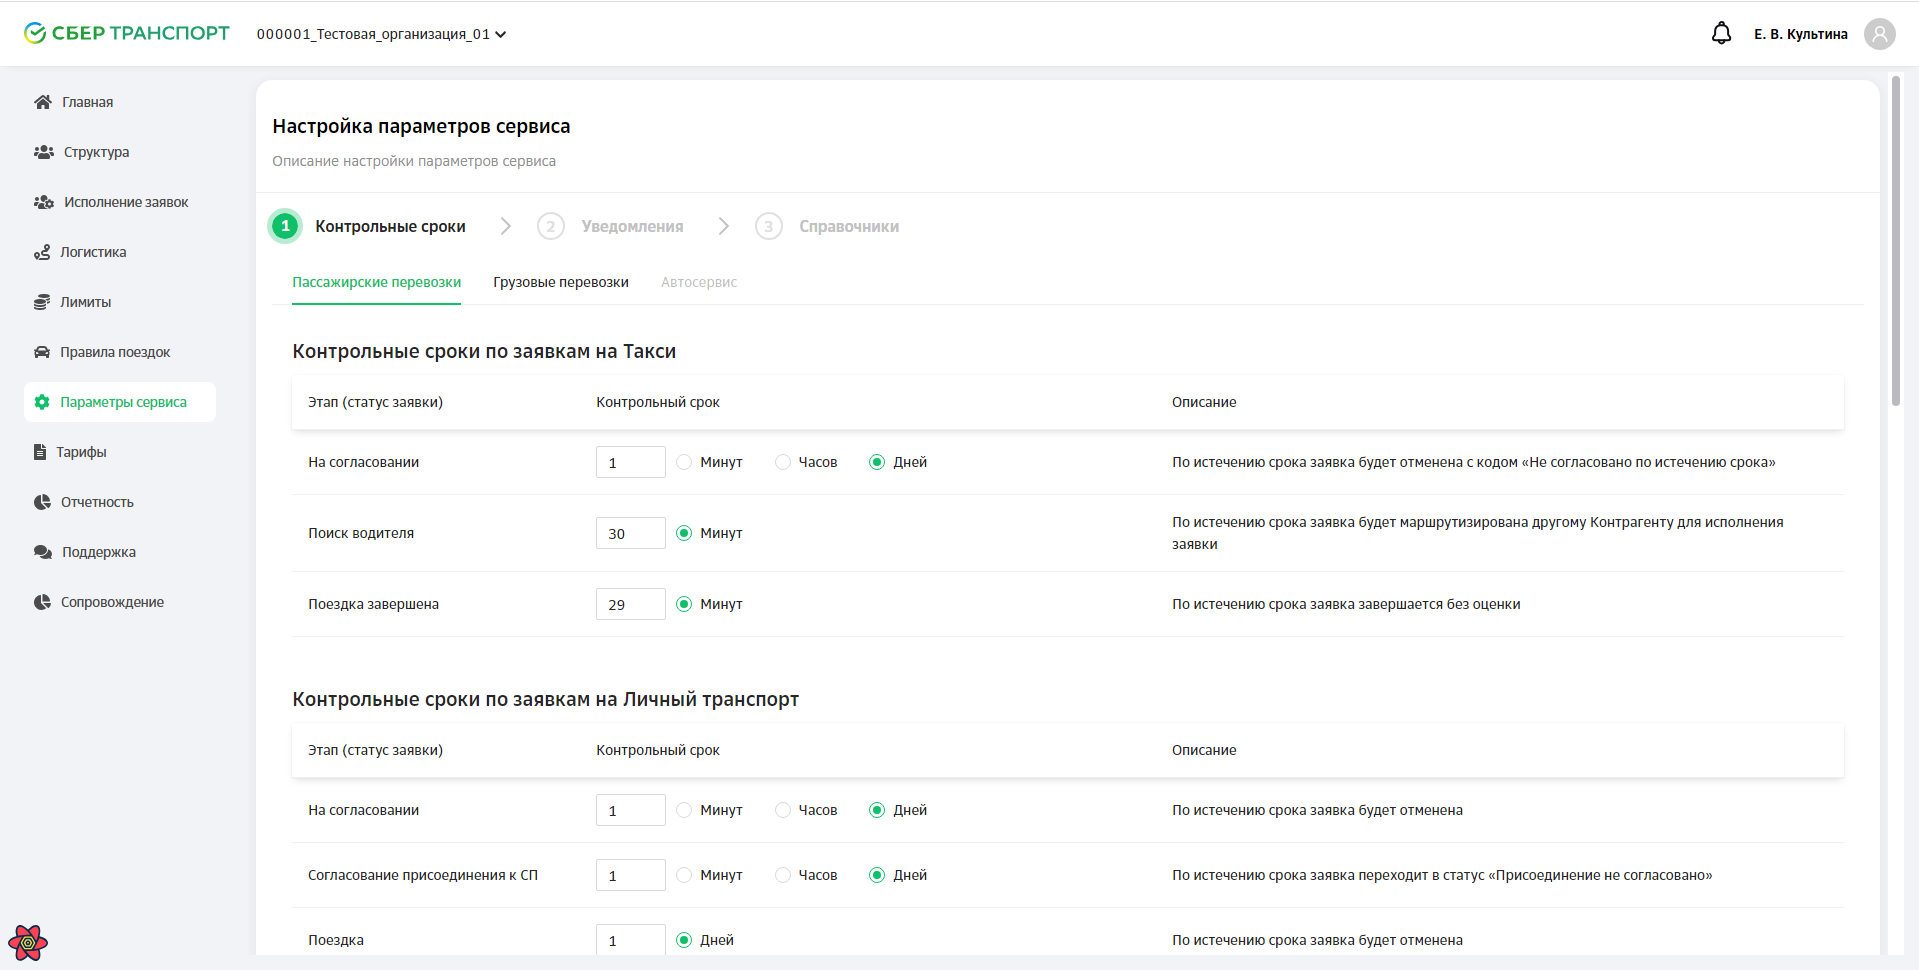Focus Согласование присоединения к СП value field
Screen dimensions: 1919x970
(631, 875)
